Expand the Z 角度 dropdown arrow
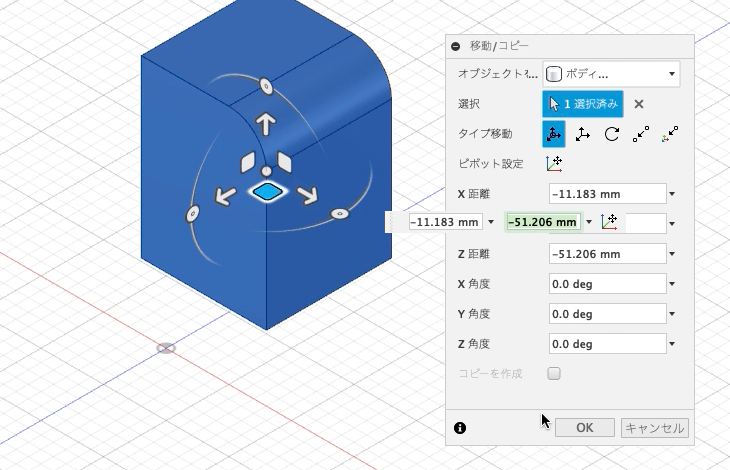This screenshot has width=730, height=470. click(x=672, y=344)
